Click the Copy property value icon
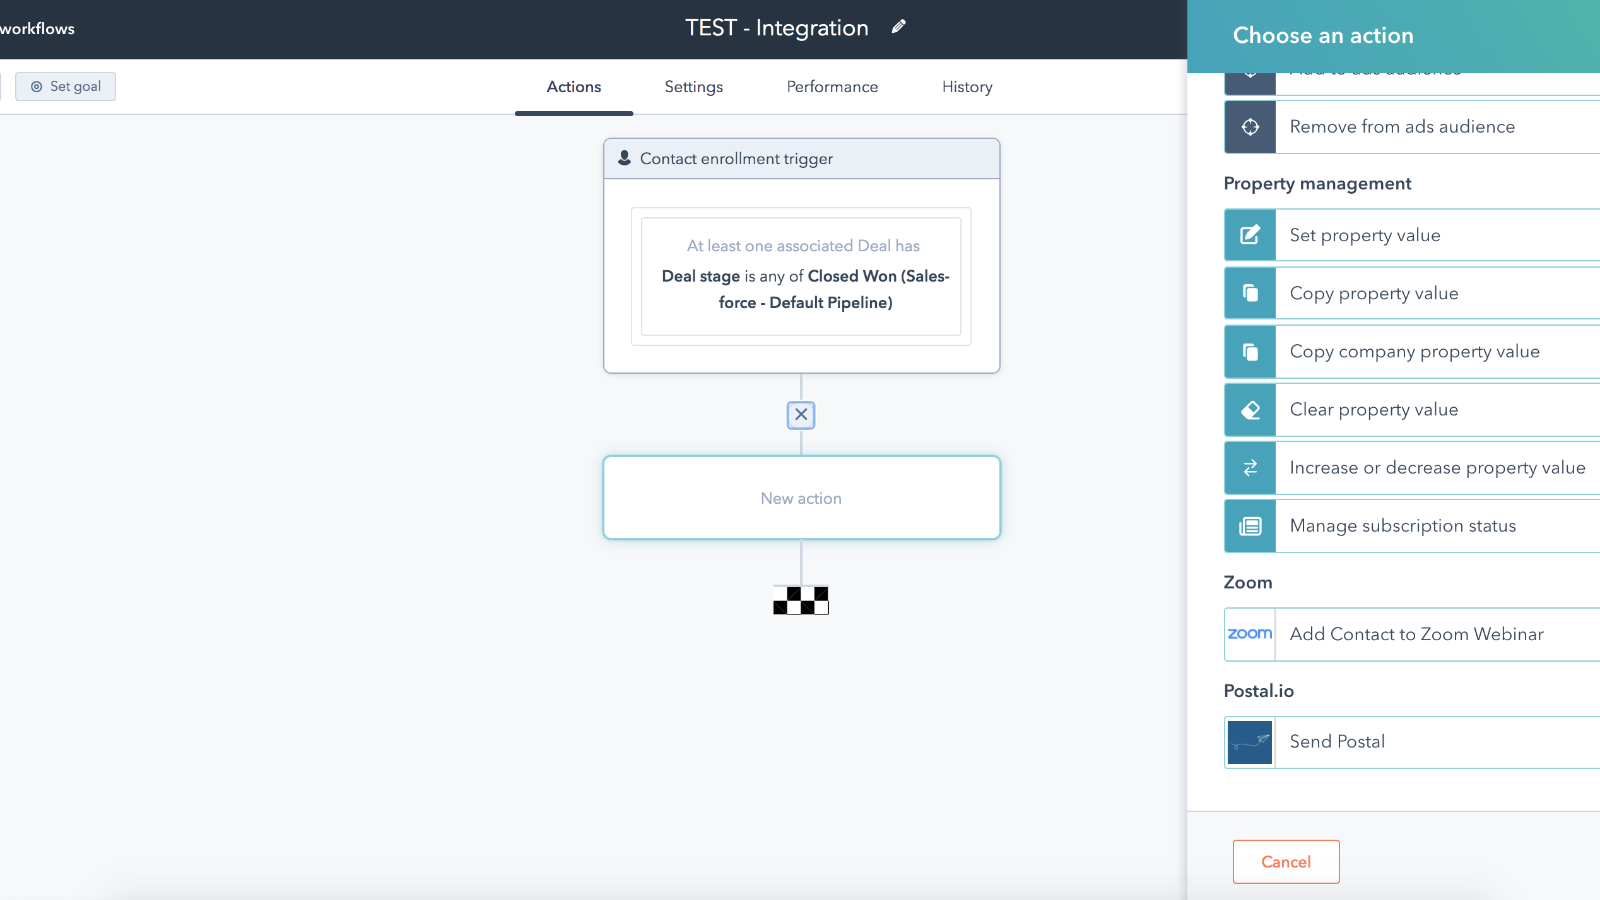This screenshot has width=1600, height=900. [1249, 293]
